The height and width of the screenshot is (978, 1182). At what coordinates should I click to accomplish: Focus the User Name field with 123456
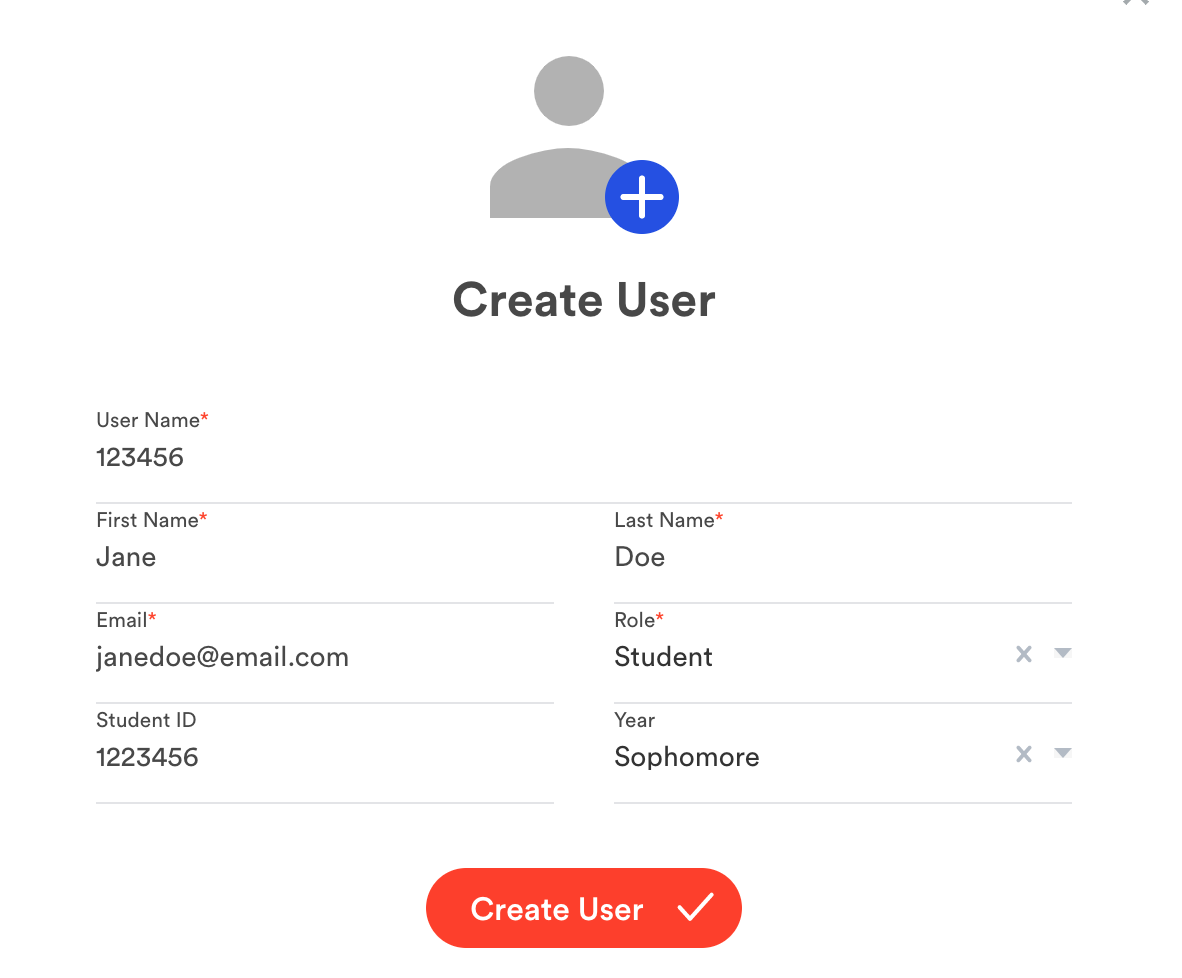coord(582,458)
